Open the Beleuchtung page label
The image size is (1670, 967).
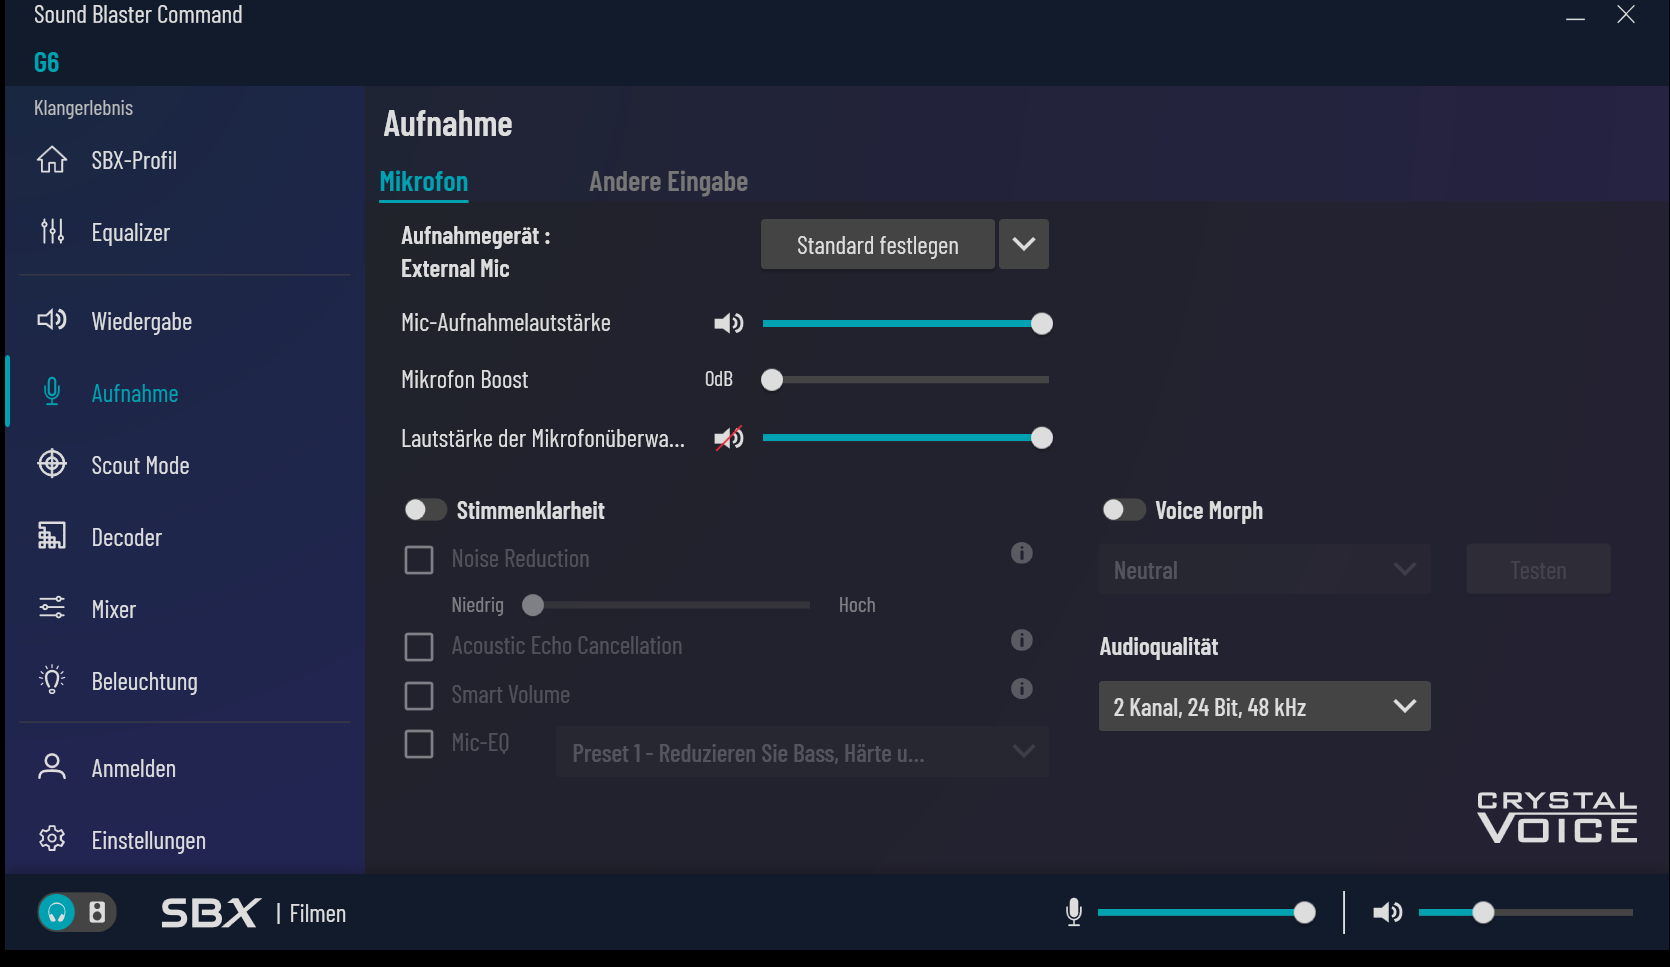tap(144, 681)
